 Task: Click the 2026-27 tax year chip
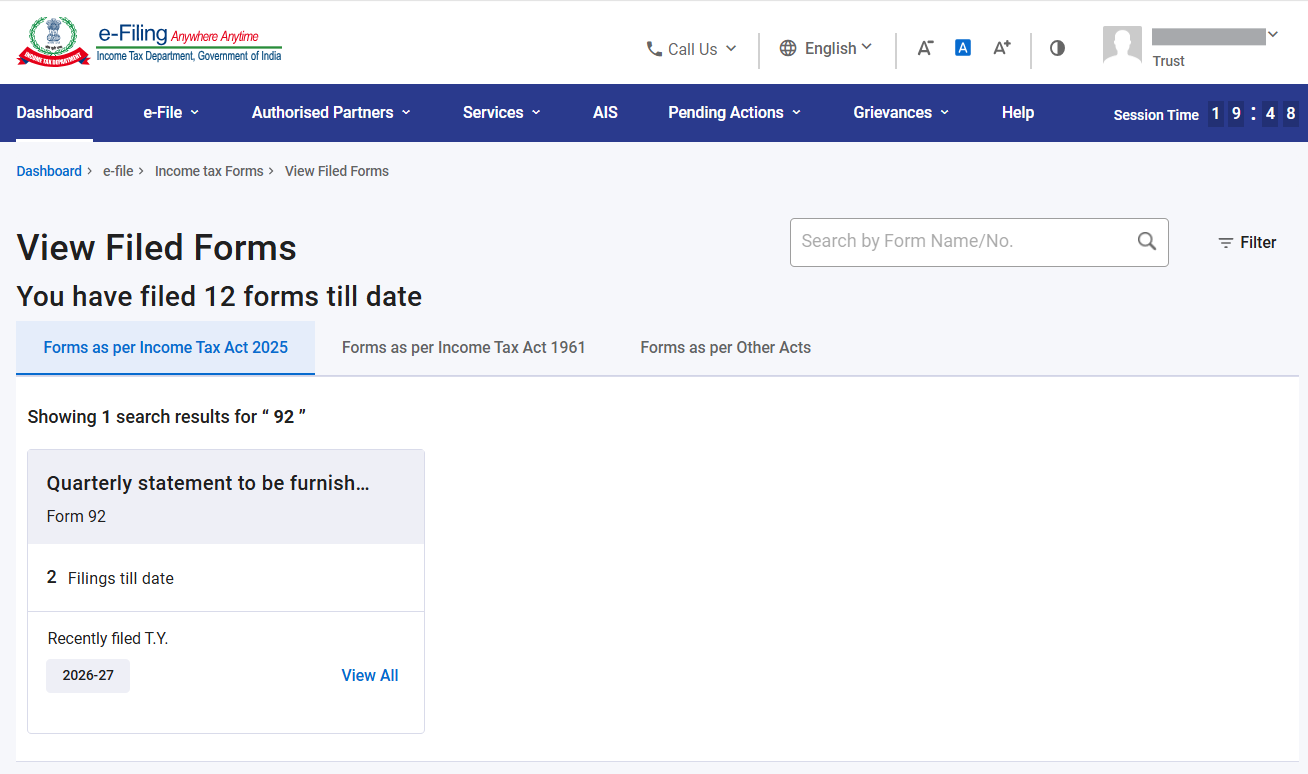(88, 675)
